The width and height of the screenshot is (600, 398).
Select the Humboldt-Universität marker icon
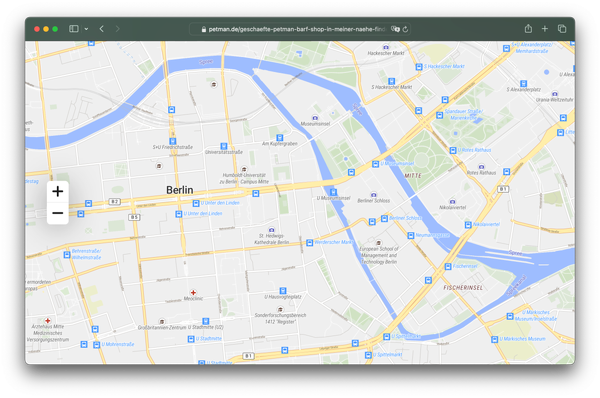pyautogui.click(x=244, y=169)
